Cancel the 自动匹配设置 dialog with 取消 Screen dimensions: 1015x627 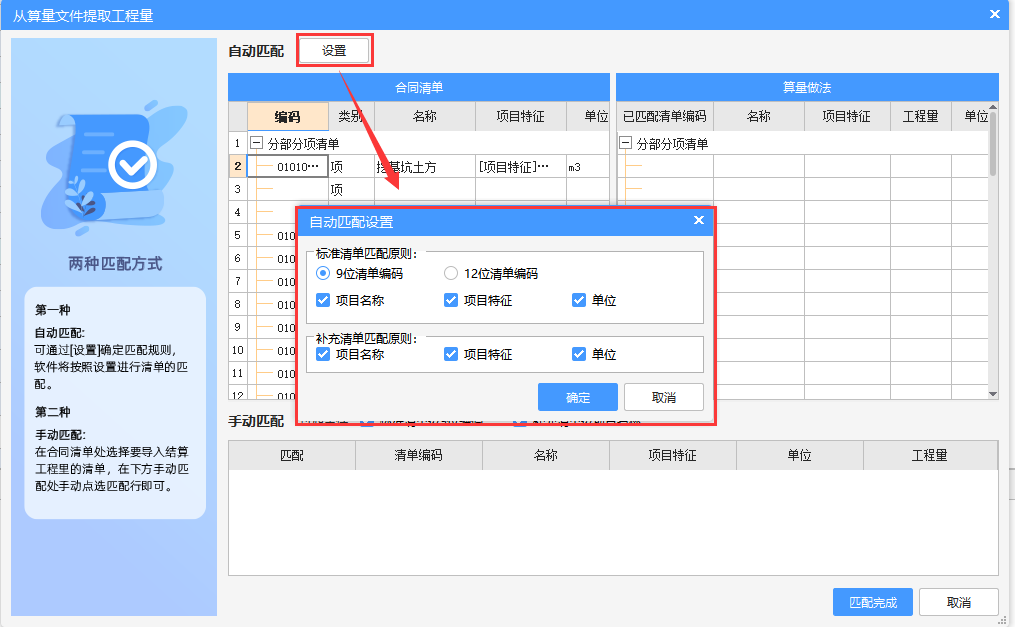(663, 397)
